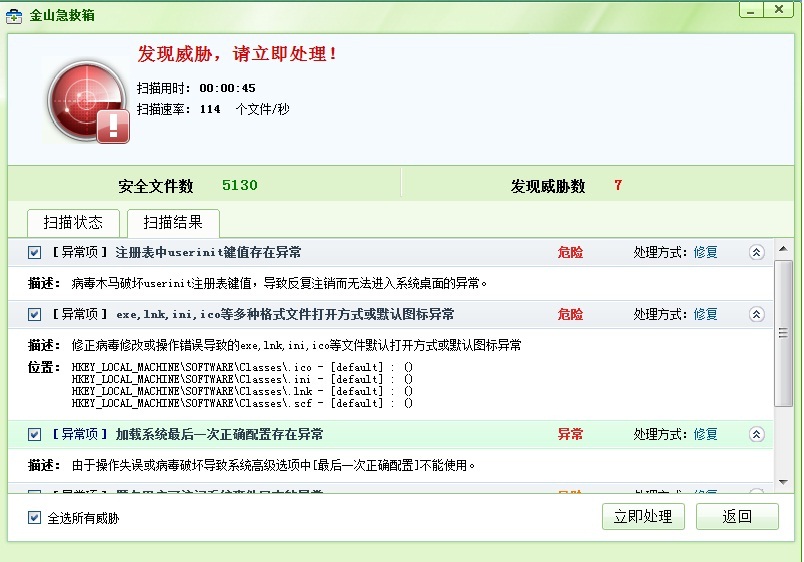The image size is (804, 562).
Task: Collapse the userinit registry anomaly details
Action: tap(756, 252)
